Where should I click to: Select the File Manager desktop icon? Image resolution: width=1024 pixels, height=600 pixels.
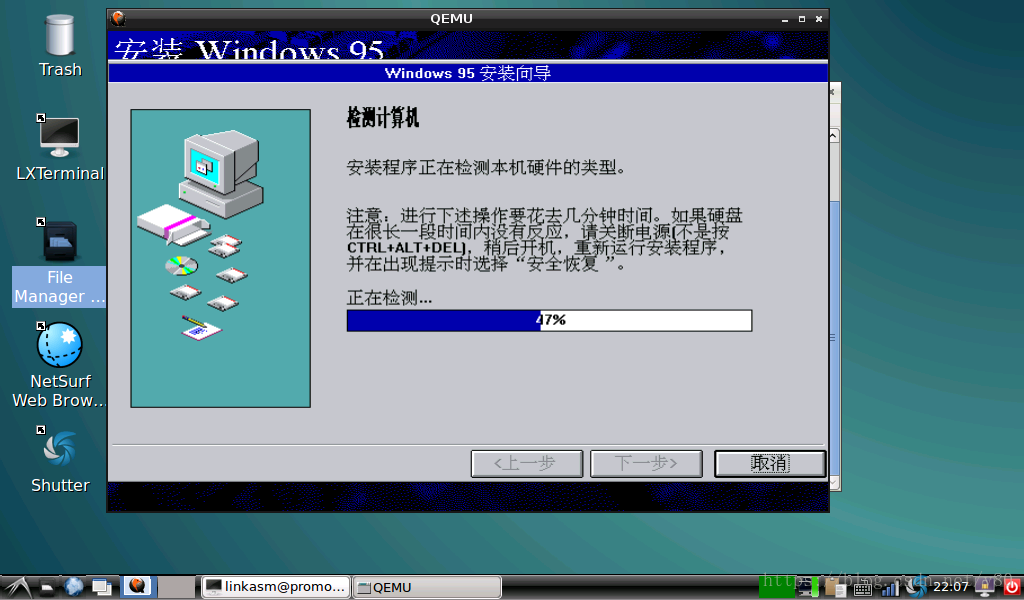pyautogui.click(x=59, y=262)
